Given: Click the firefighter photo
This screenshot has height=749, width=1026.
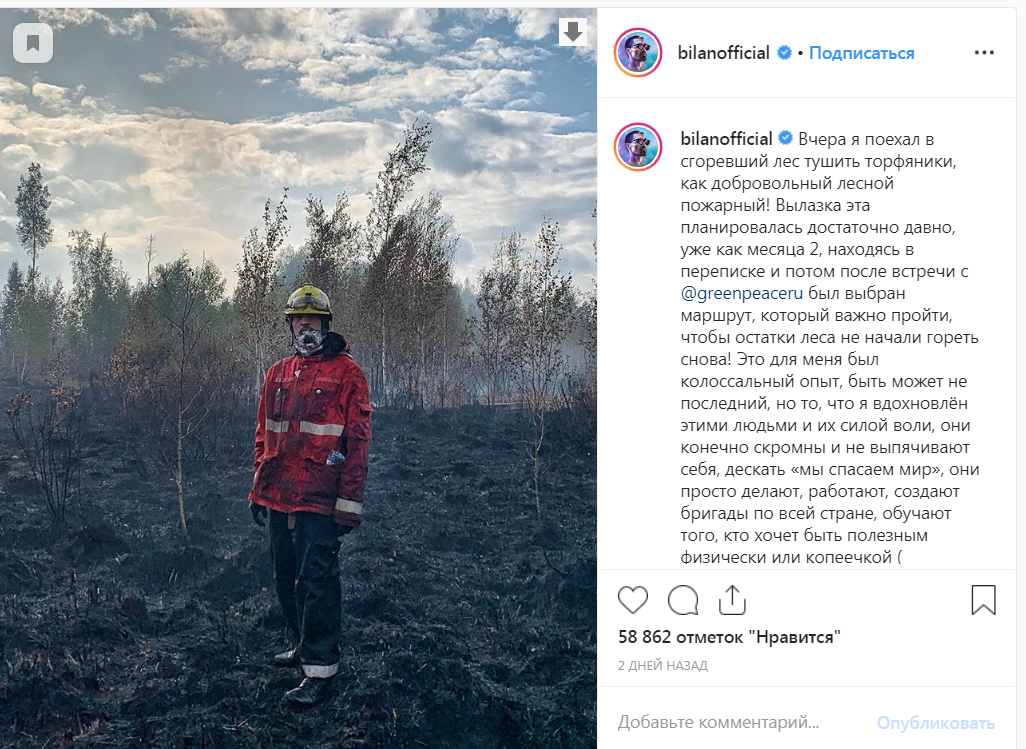Looking at the screenshot, I should pyautogui.click(x=298, y=378).
